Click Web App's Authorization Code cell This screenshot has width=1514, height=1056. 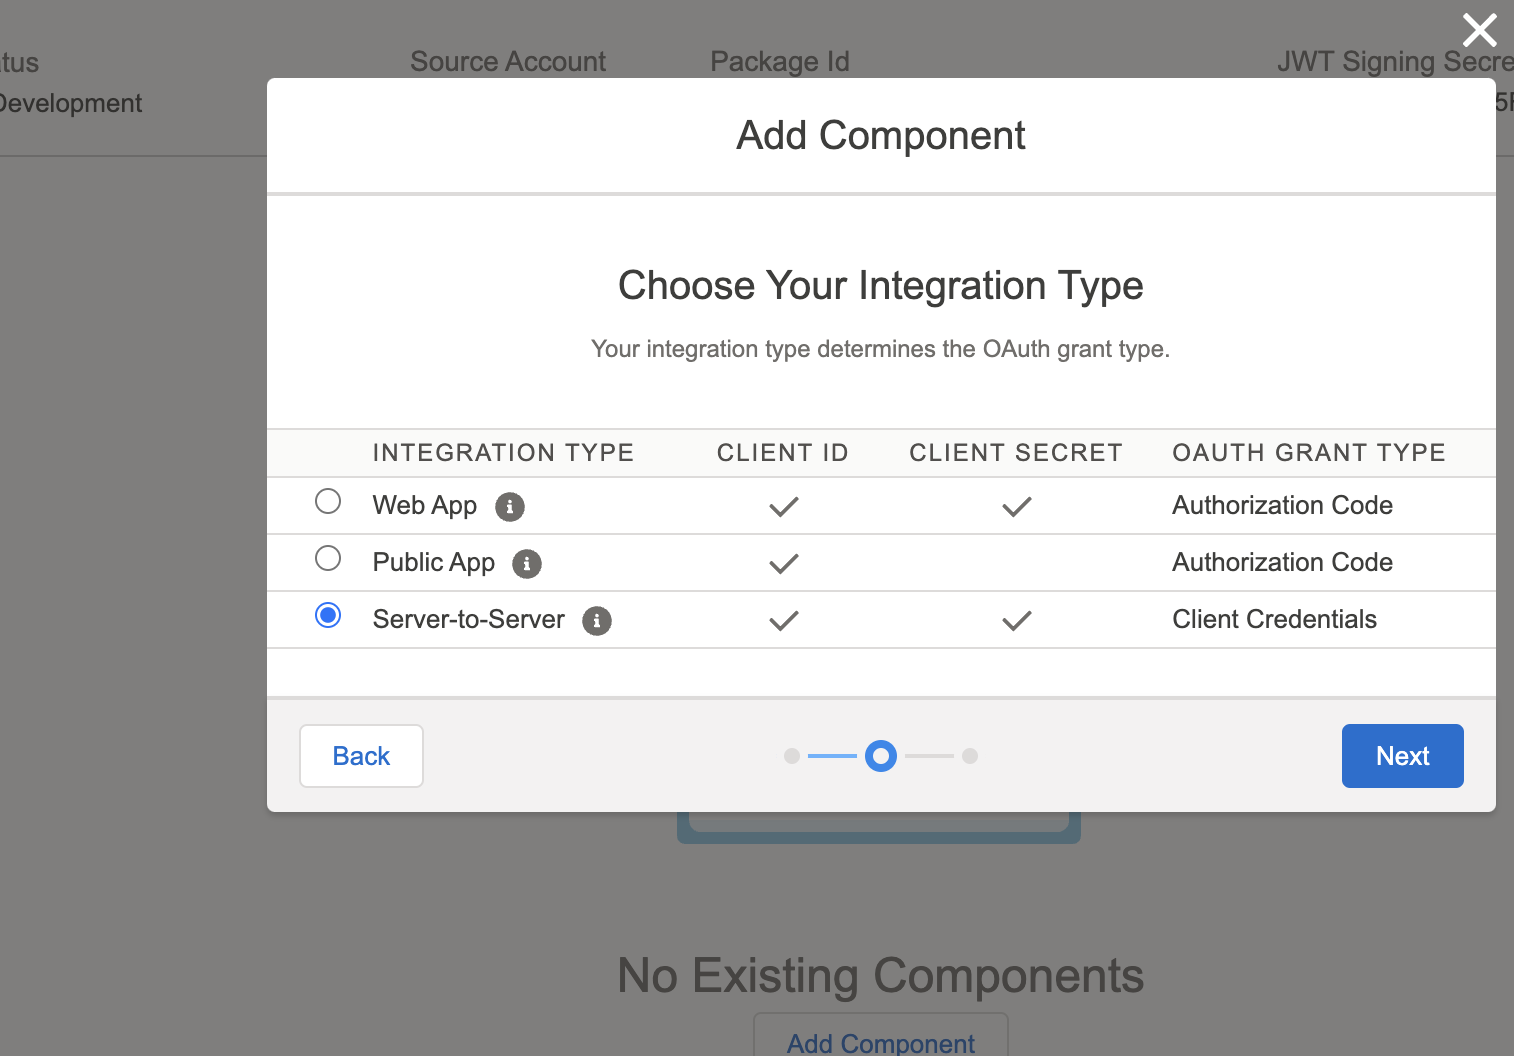(x=1283, y=506)
